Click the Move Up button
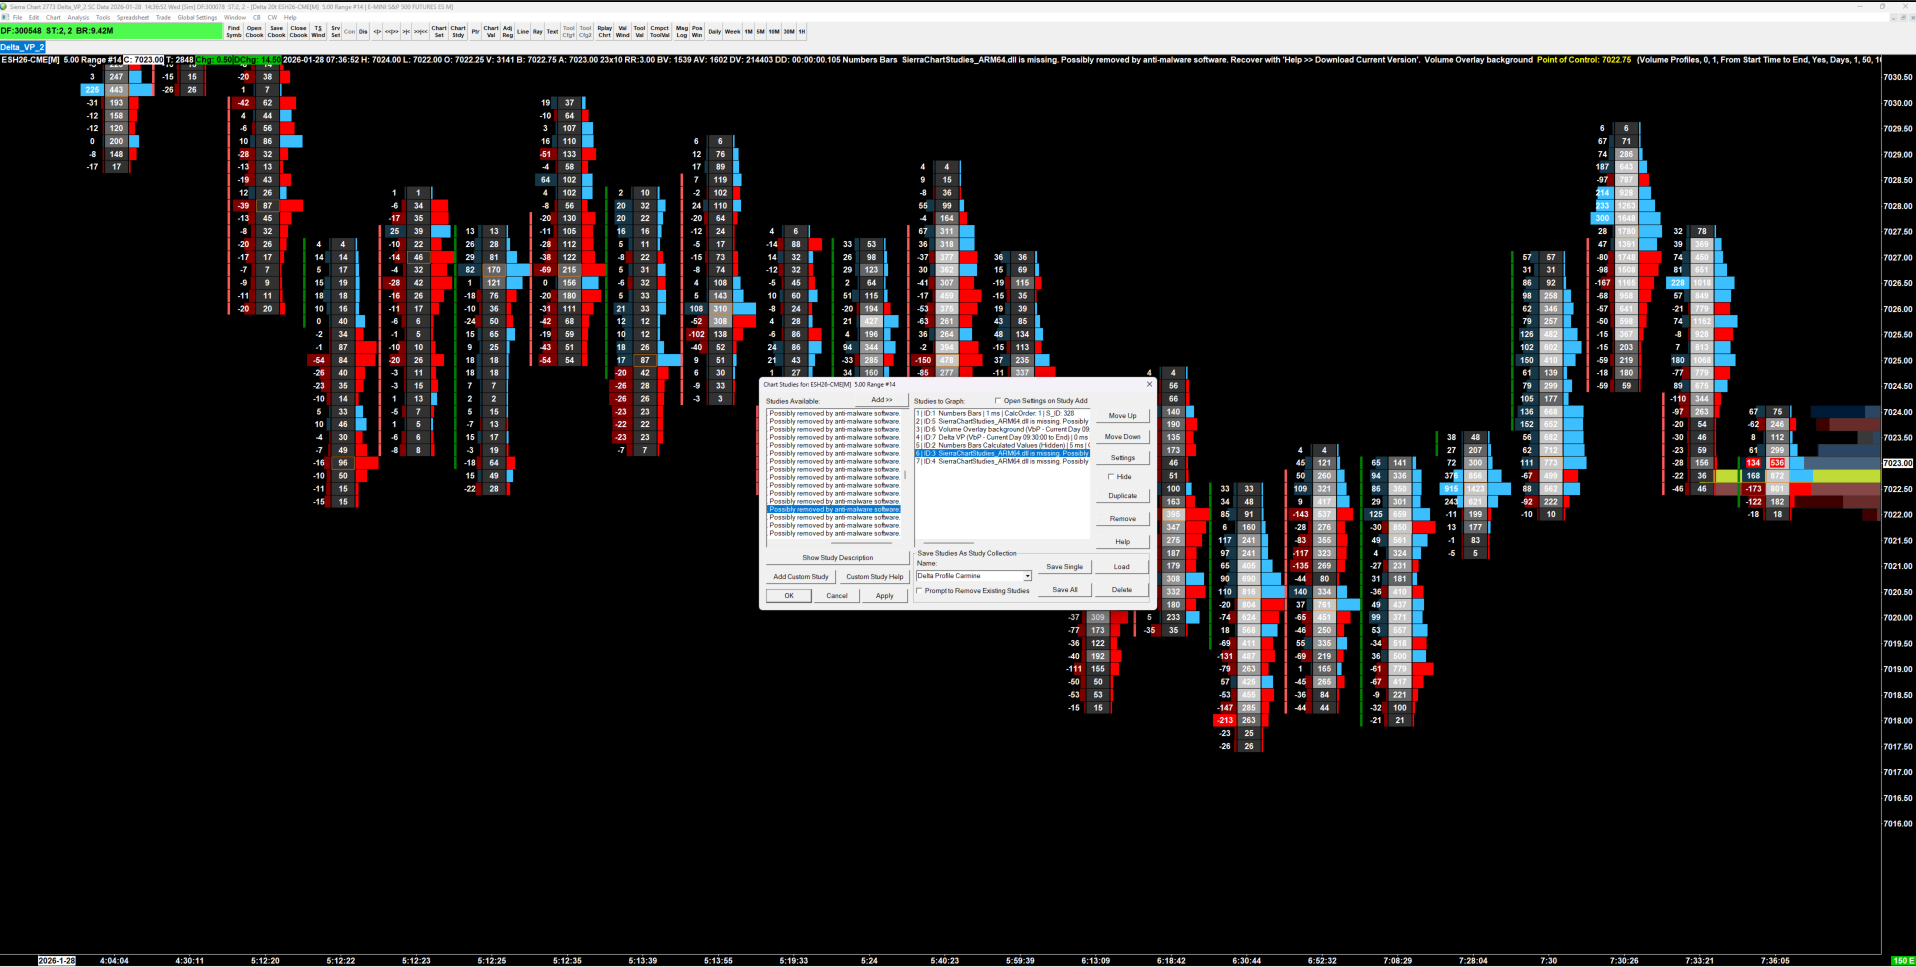The image size is (1916, 967). point(1122,415)
